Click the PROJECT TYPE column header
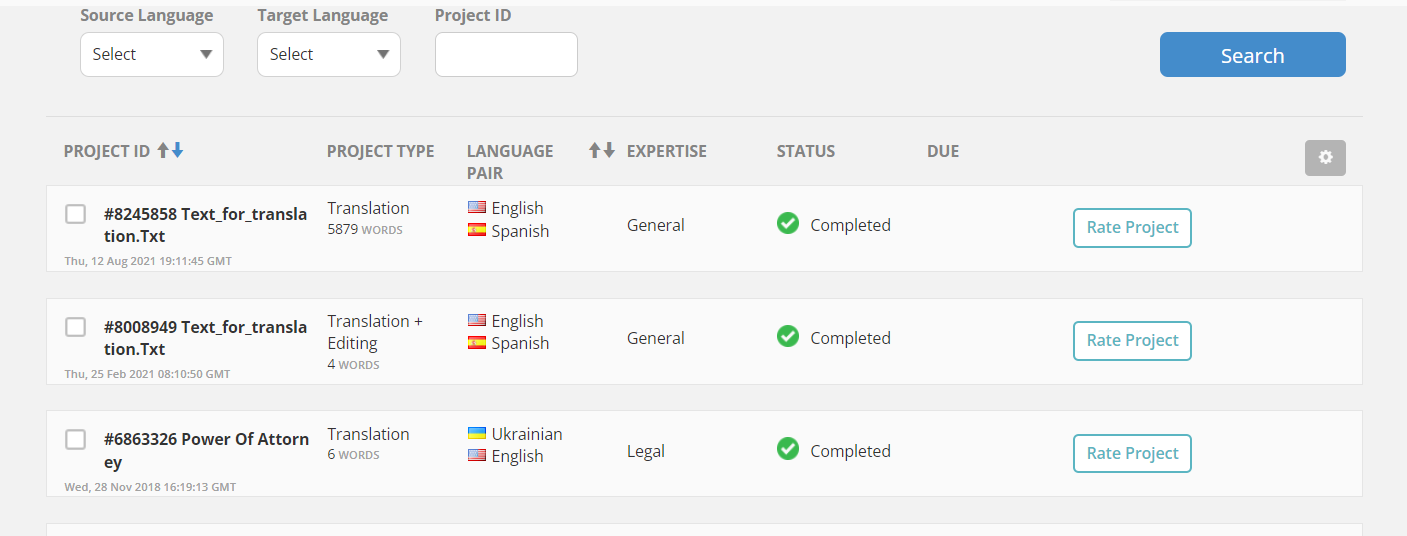The width and height of the screenshot is (1407, 536). coord(380,151)
